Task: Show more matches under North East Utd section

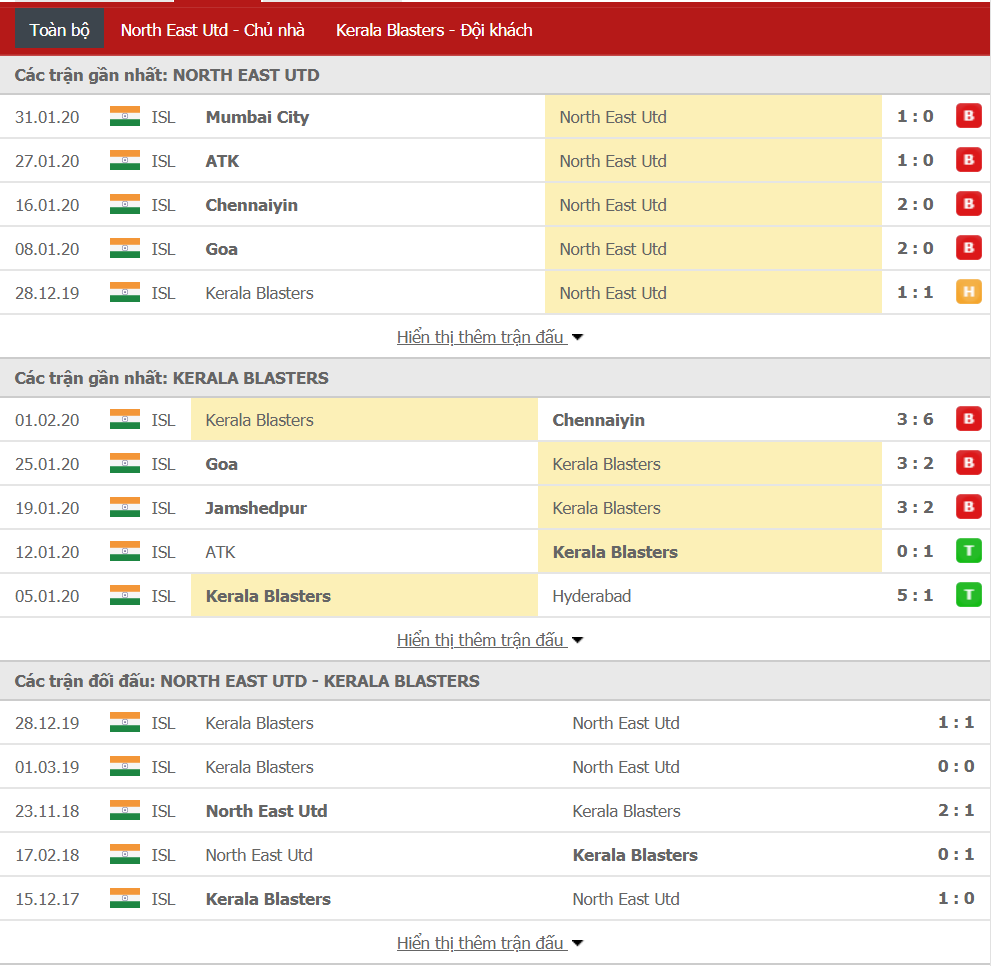Action: pos(489,337)
